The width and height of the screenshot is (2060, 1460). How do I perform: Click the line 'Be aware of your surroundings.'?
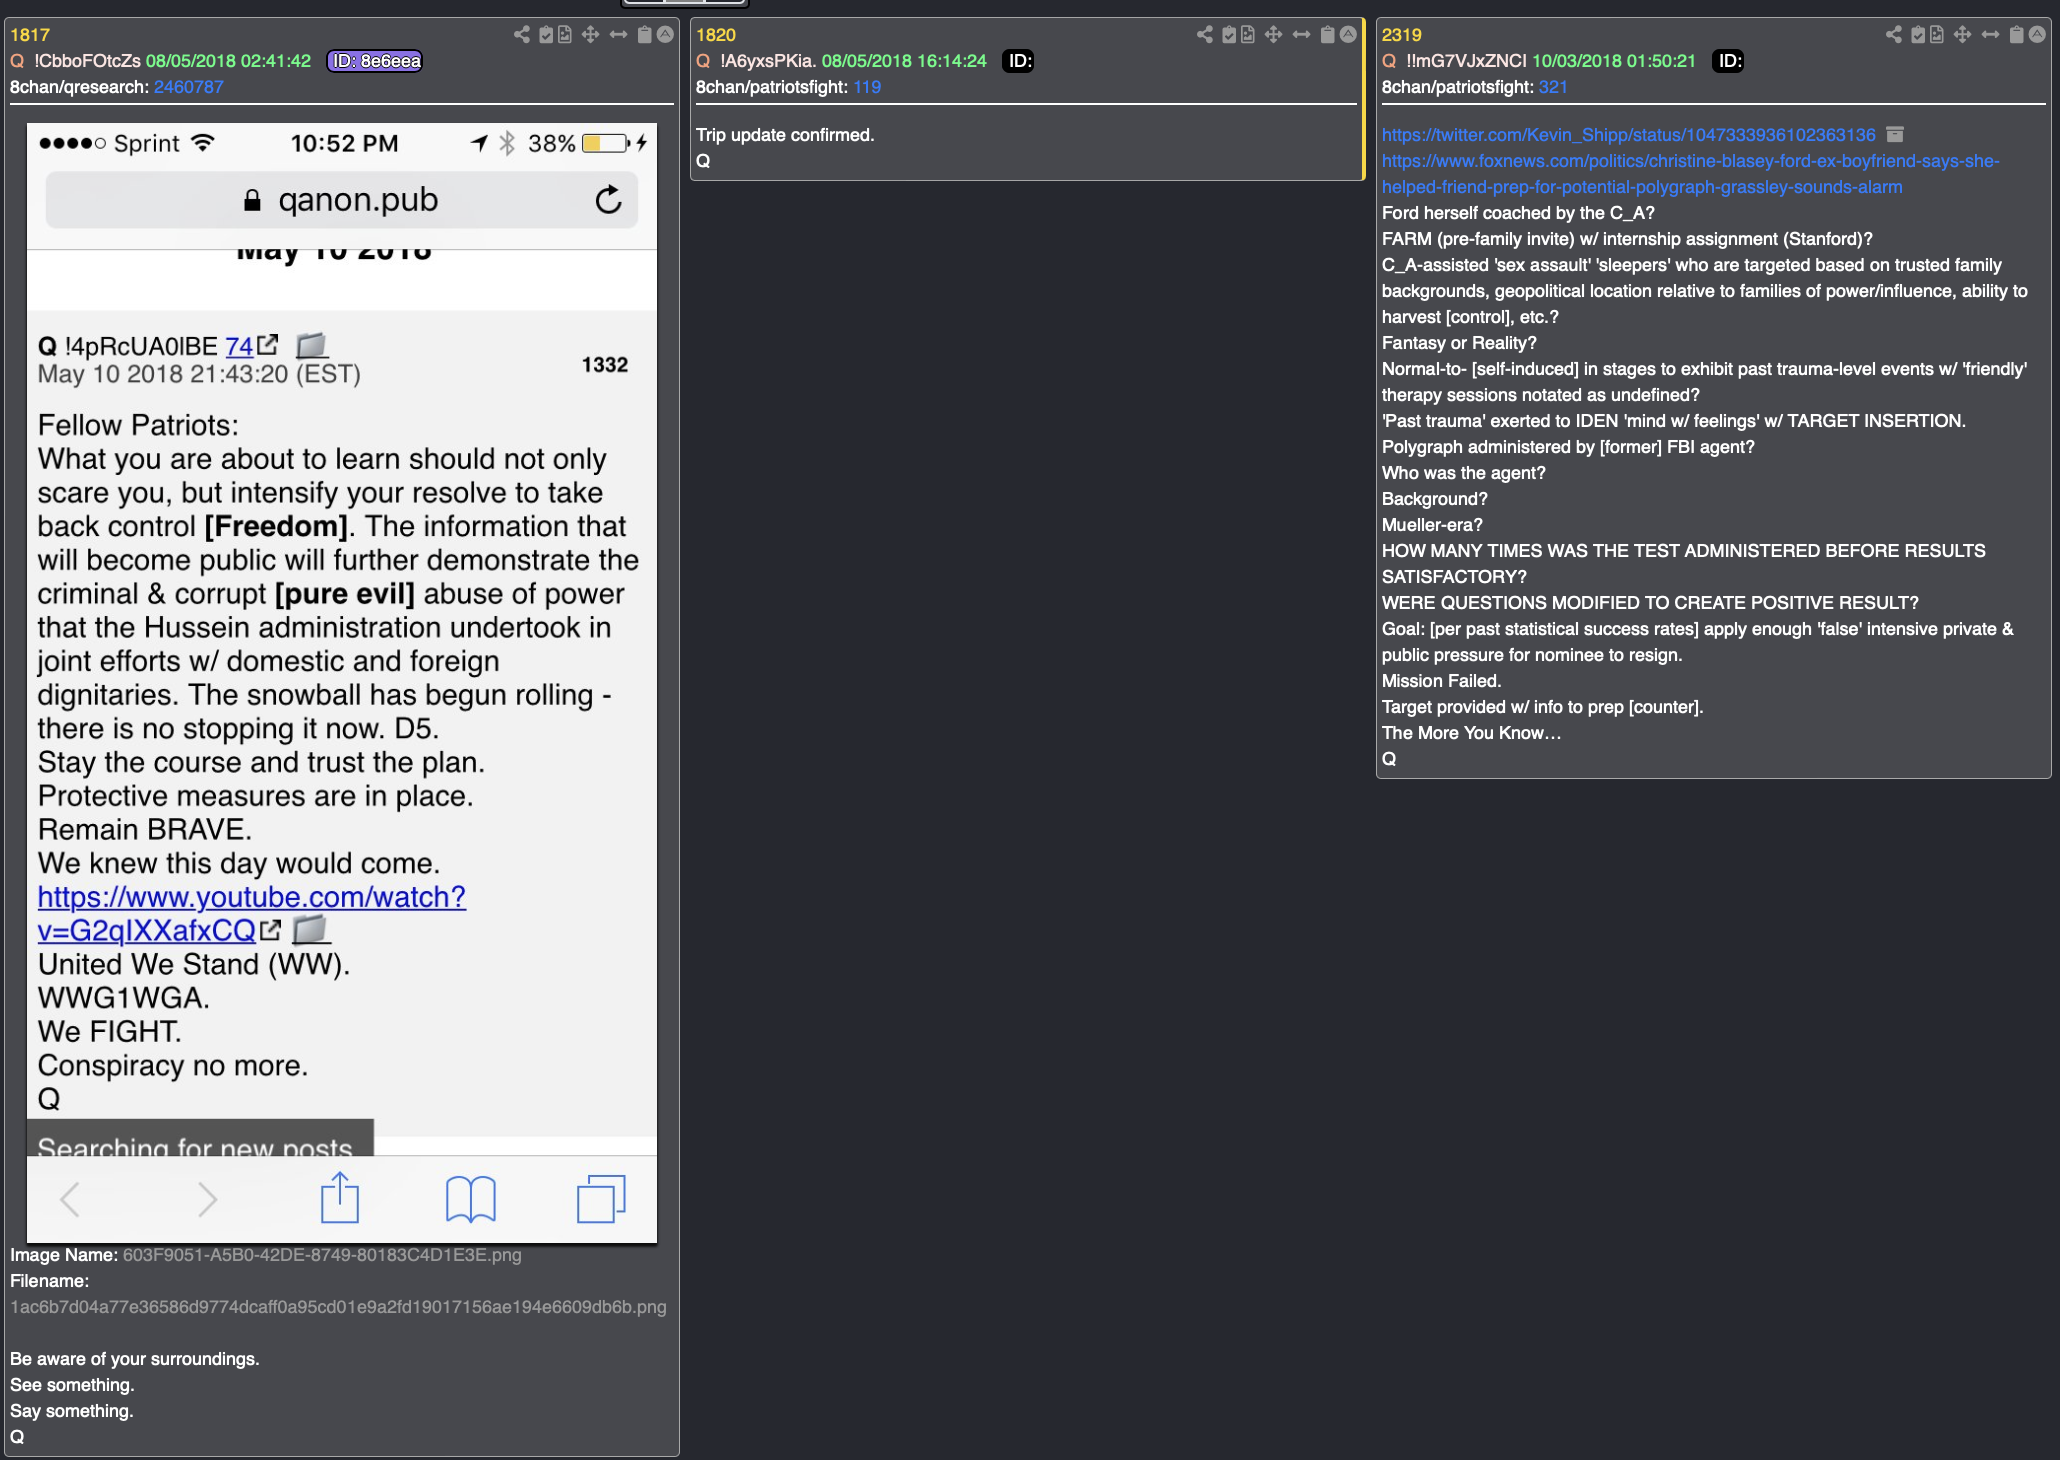[135, 1359]
